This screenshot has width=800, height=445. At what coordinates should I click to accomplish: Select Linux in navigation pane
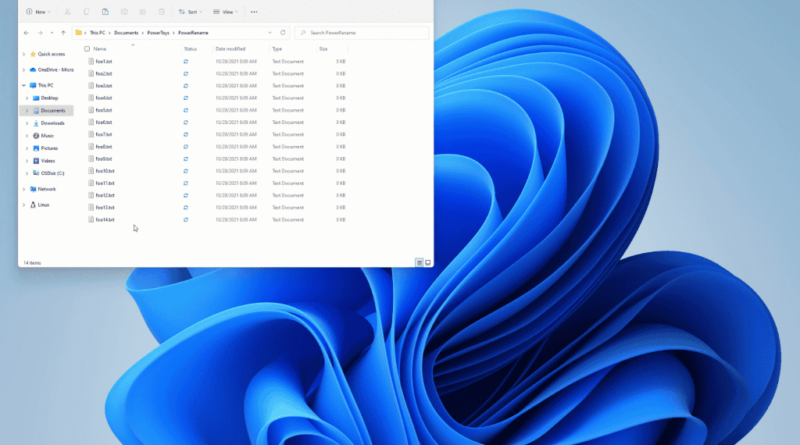pyautogui.click(x=43, y=205)
